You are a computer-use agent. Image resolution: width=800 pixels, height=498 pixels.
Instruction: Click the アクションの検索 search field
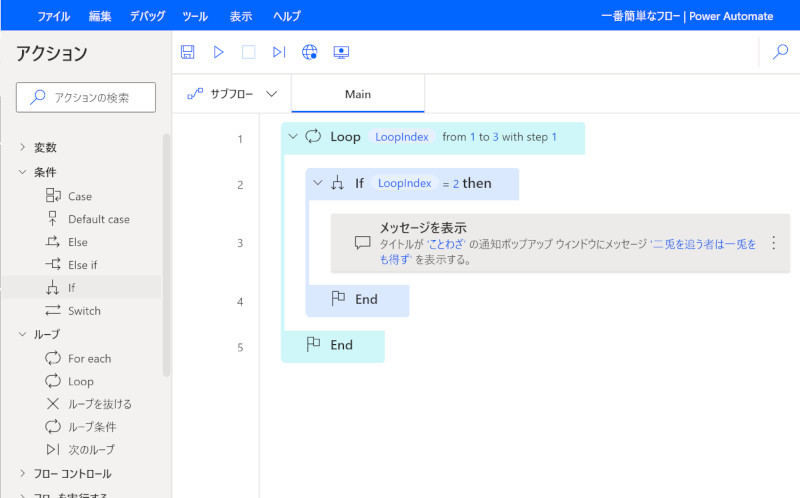[86, 97]
